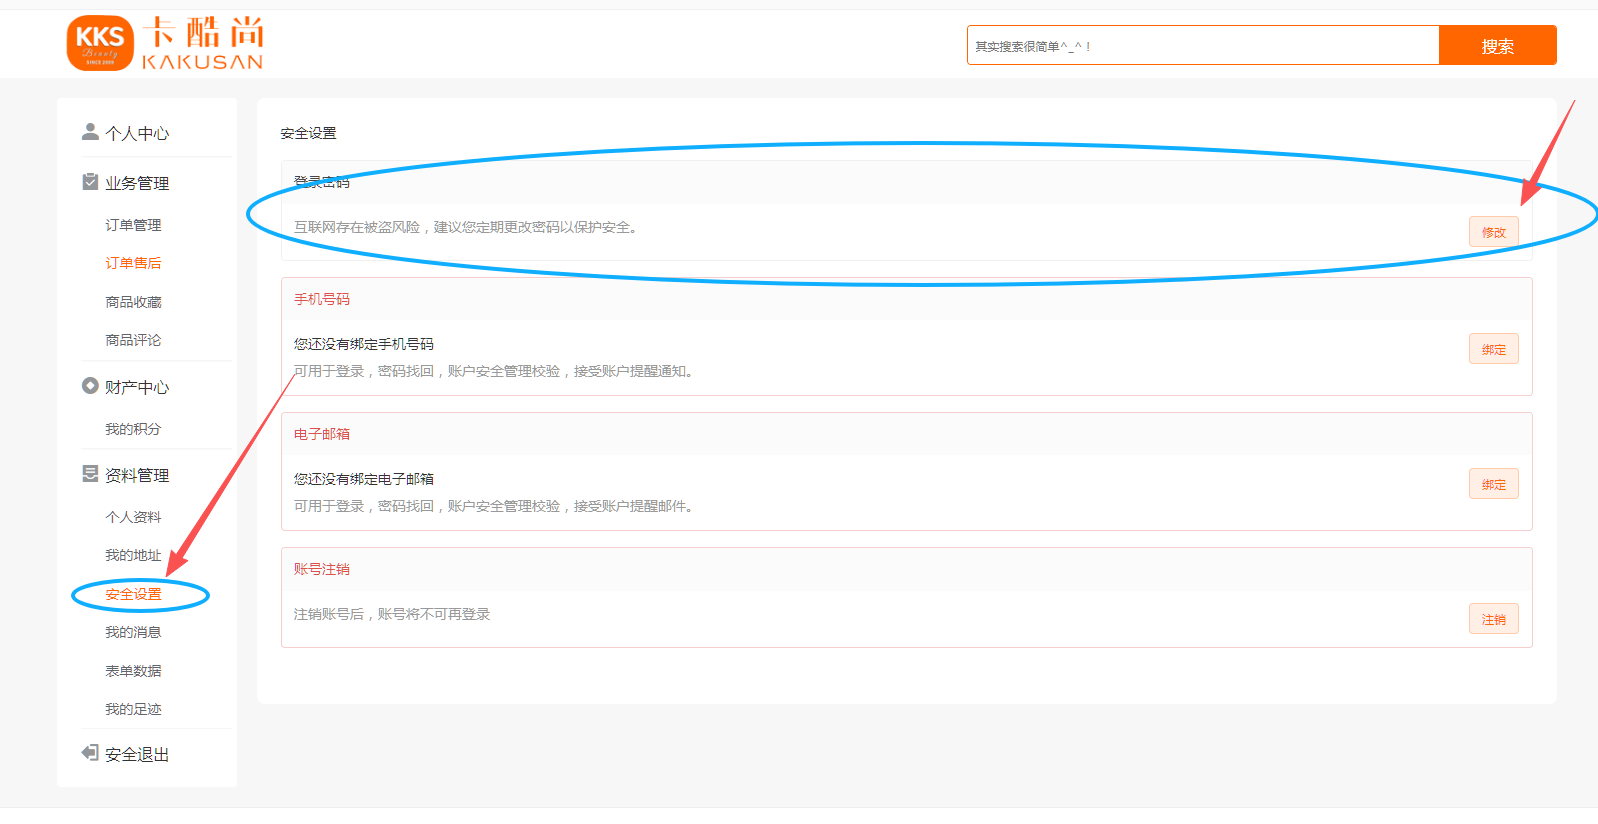Screen dimensions: 1598x824
Task: Open 个人资料 page
Action: pos(133,517)
